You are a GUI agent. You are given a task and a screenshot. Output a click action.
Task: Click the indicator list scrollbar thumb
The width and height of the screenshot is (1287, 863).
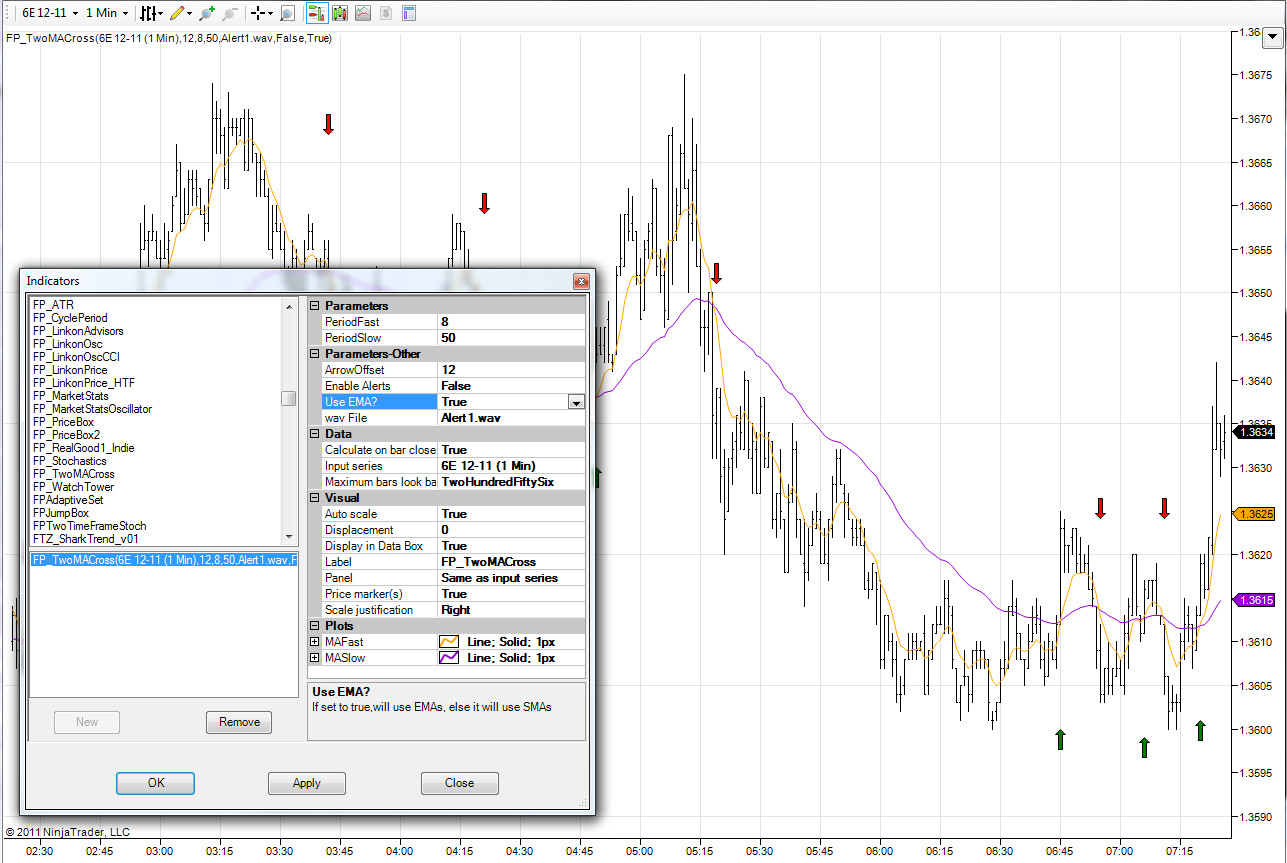[x=288, y=399]
